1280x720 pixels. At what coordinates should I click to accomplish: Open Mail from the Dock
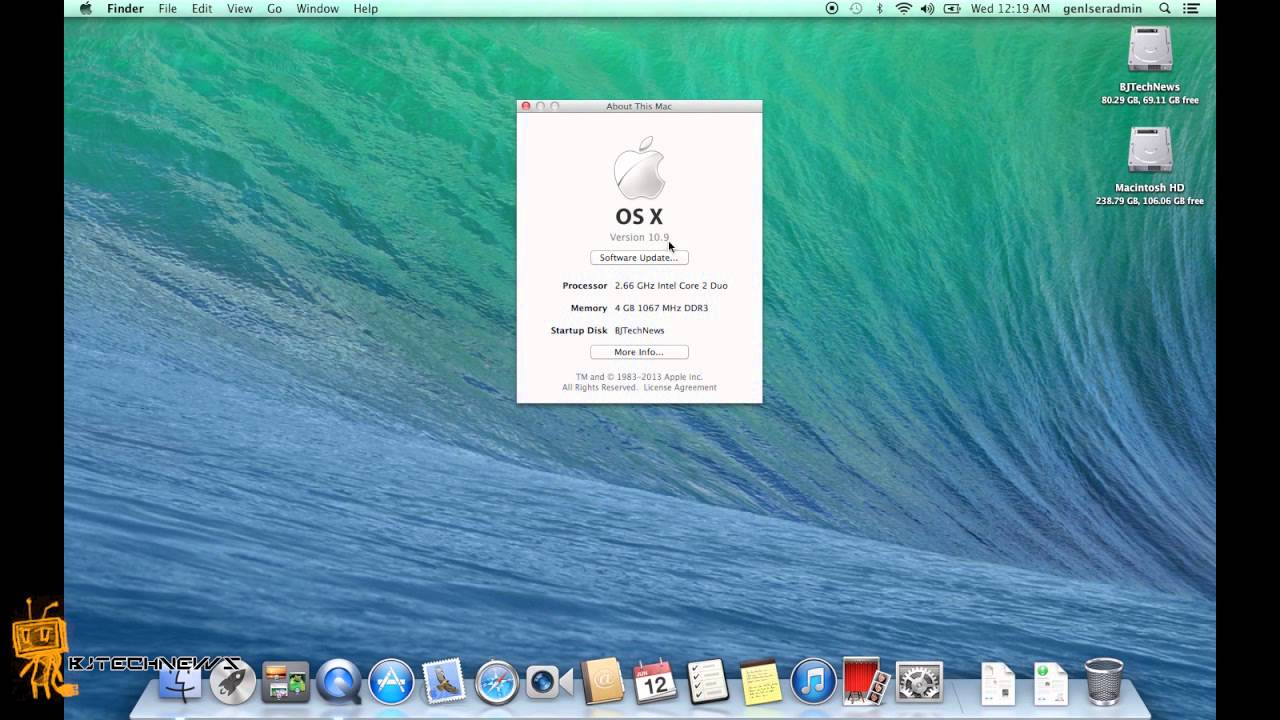(443, 682)
